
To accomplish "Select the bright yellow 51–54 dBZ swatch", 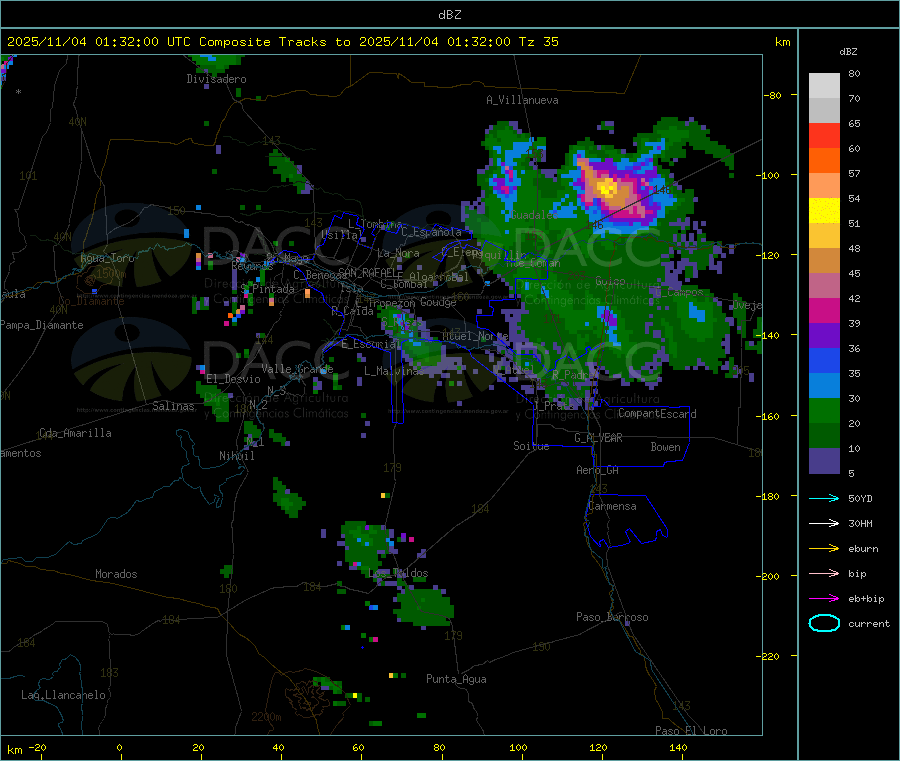I will click(824, 211).
